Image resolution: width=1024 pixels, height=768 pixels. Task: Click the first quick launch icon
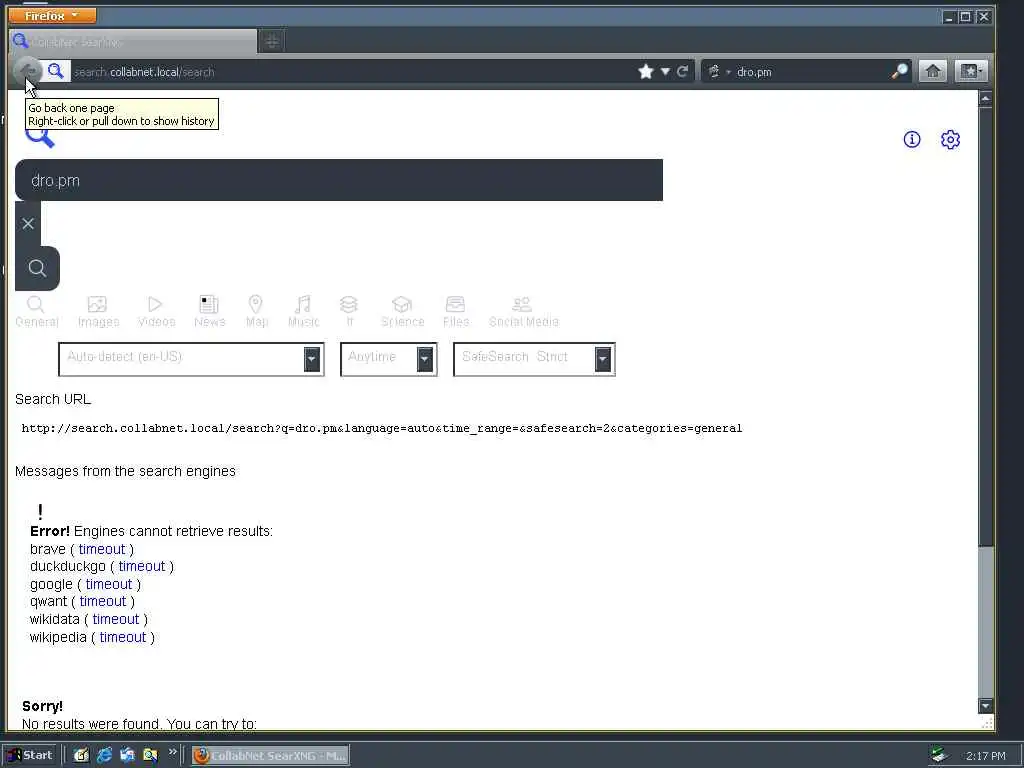81,756
